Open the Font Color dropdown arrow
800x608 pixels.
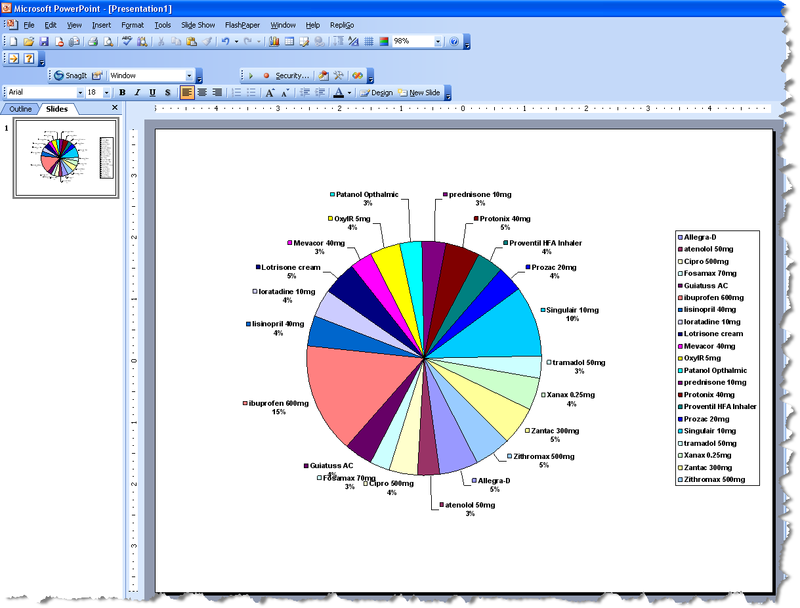349,92
